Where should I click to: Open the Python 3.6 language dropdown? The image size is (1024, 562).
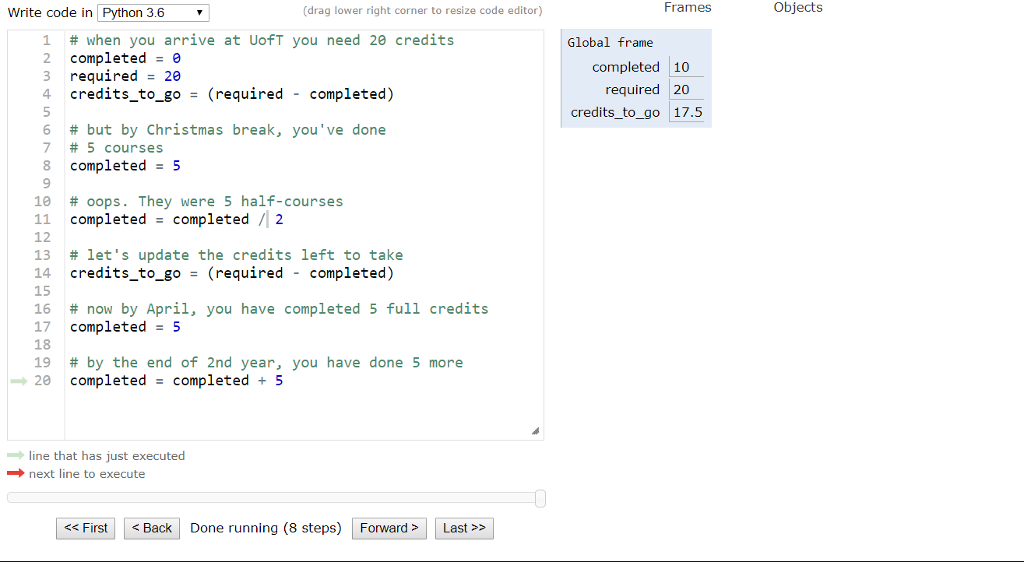tap(153, 12)
